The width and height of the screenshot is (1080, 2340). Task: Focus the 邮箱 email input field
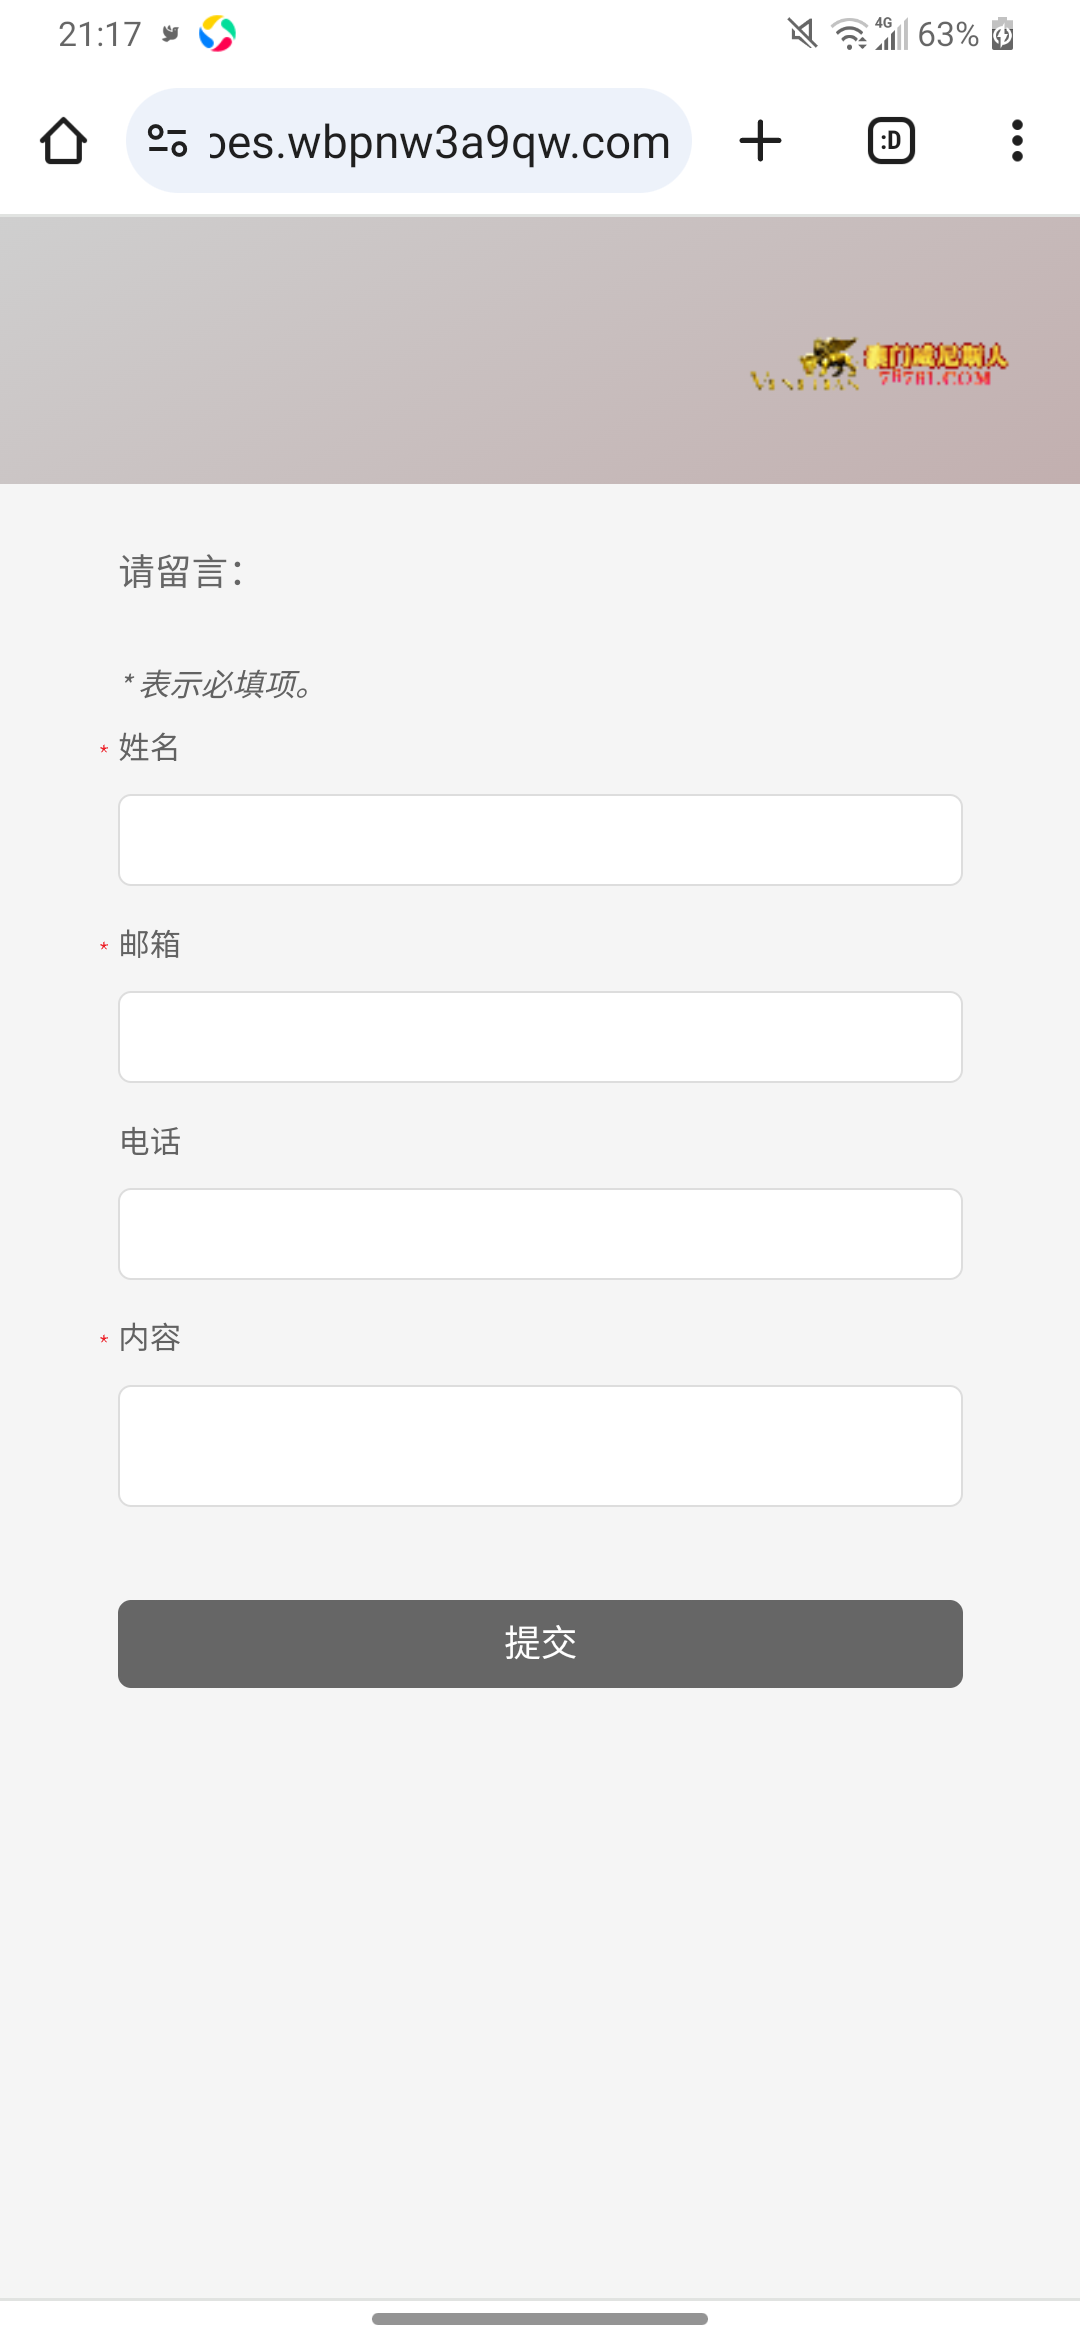pos(540,1037)
